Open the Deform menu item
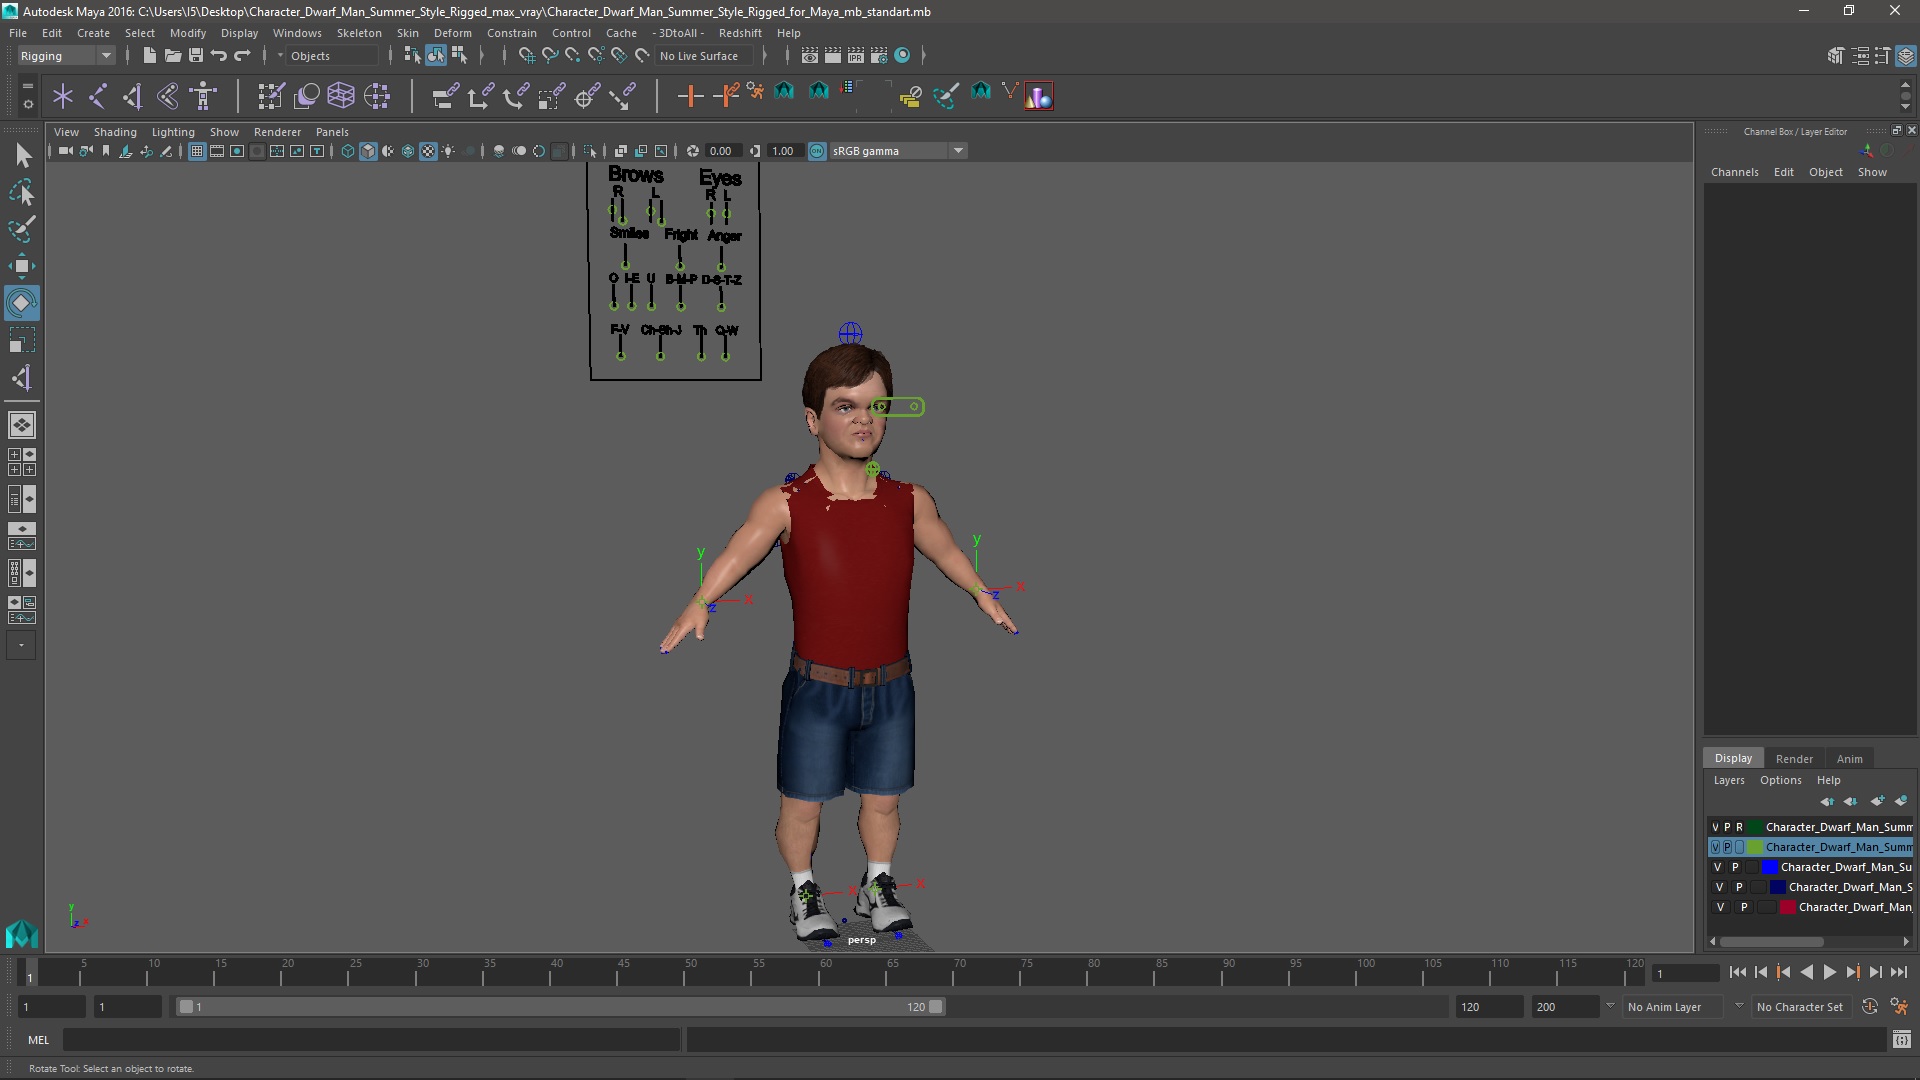Viewport: 1920px width, 1080px height. coord(451,32)
